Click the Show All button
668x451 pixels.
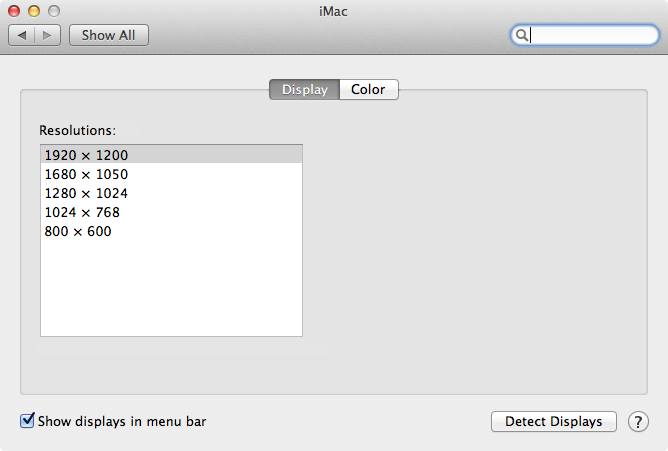click(109, 35)
